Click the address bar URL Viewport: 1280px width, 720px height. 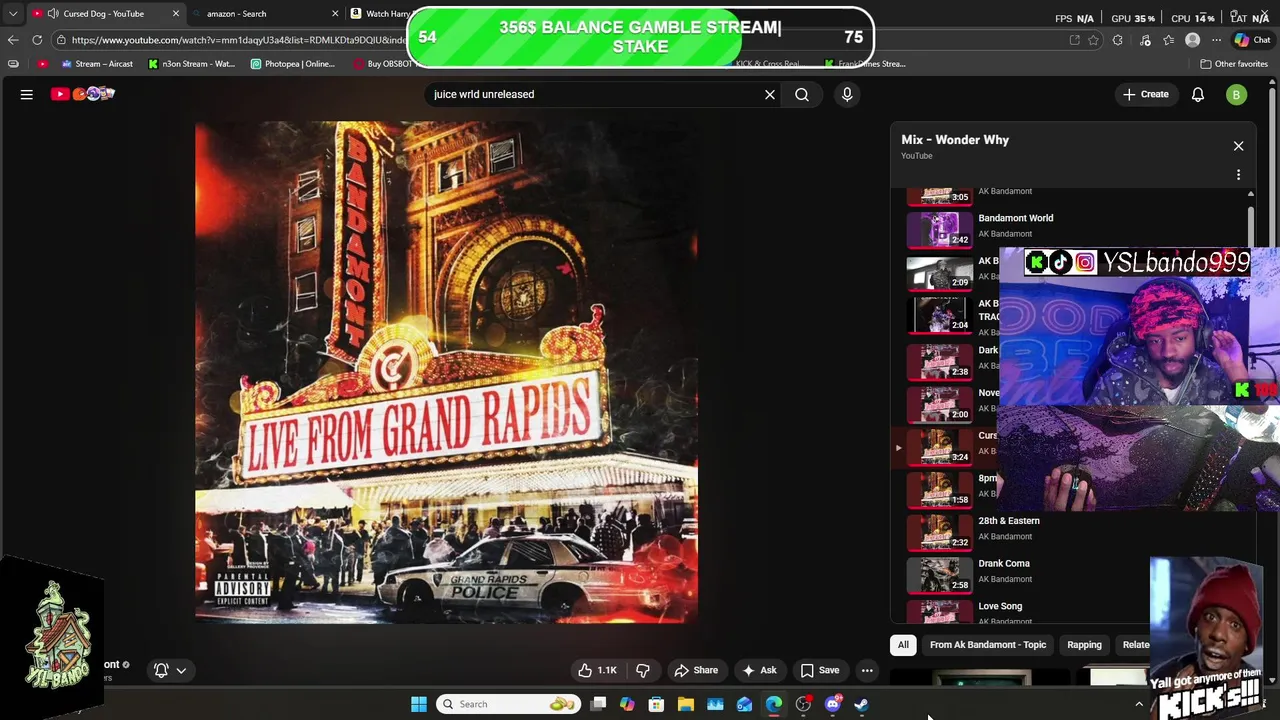click(x=238, y=40)
